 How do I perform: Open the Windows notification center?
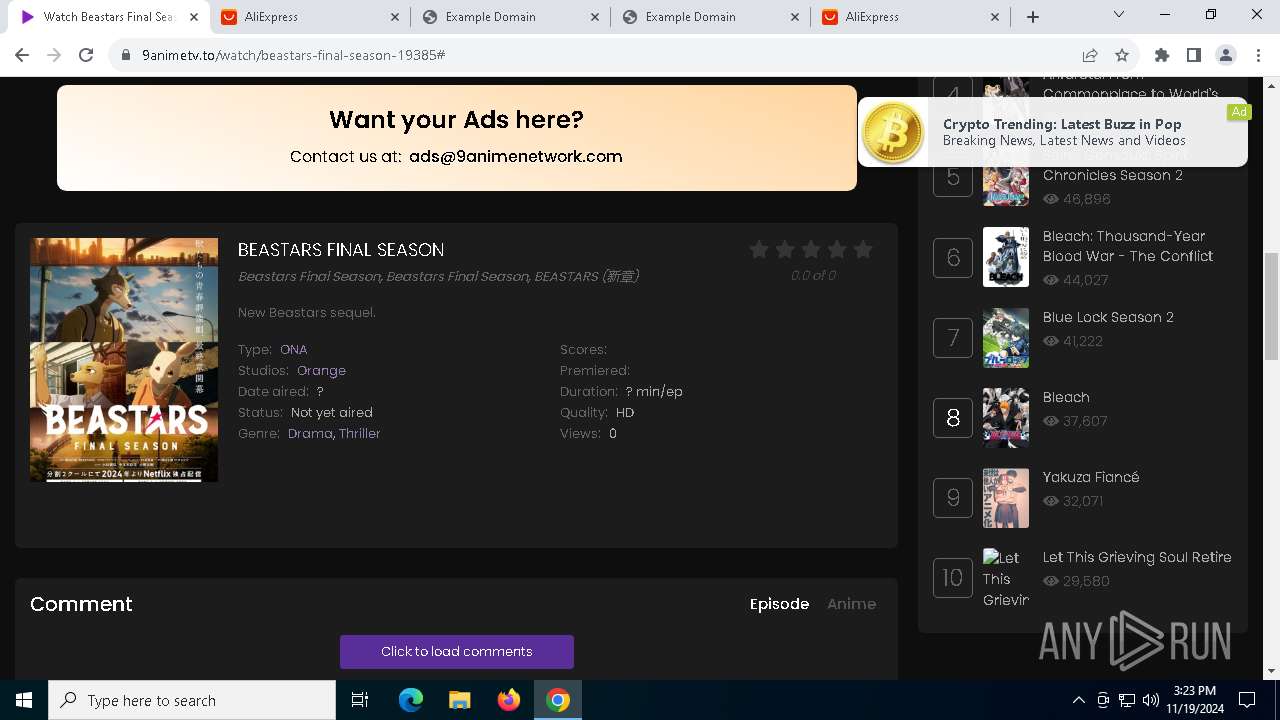(1247, 700)
